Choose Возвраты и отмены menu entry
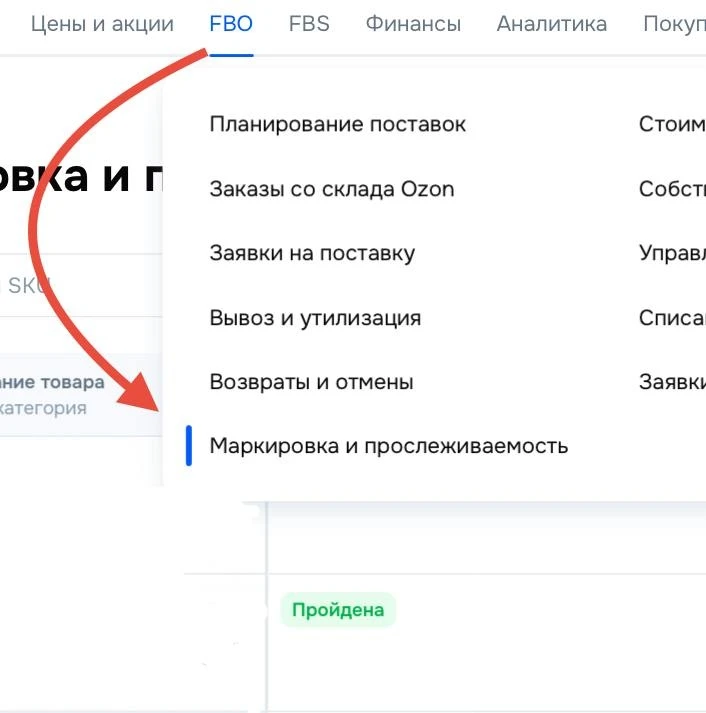Screen dimensions: 706x713 point(311,382)
